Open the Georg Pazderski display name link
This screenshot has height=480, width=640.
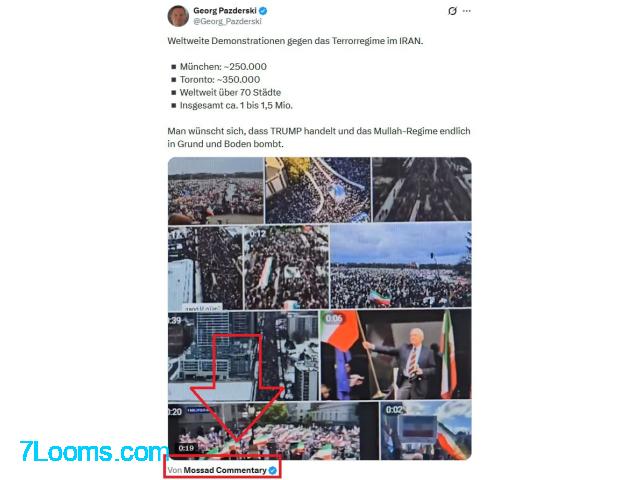pyautogui.click(x=225, y=11)
